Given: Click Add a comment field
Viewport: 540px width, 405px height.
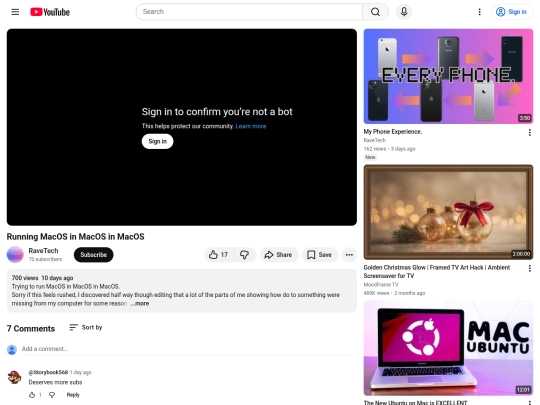Looking at the screenshot, I should point(186,349).
